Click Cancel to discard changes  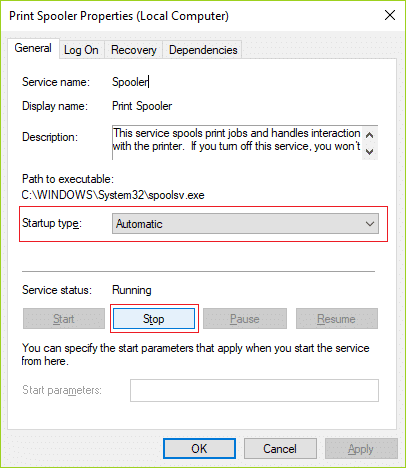coord(280,449)
